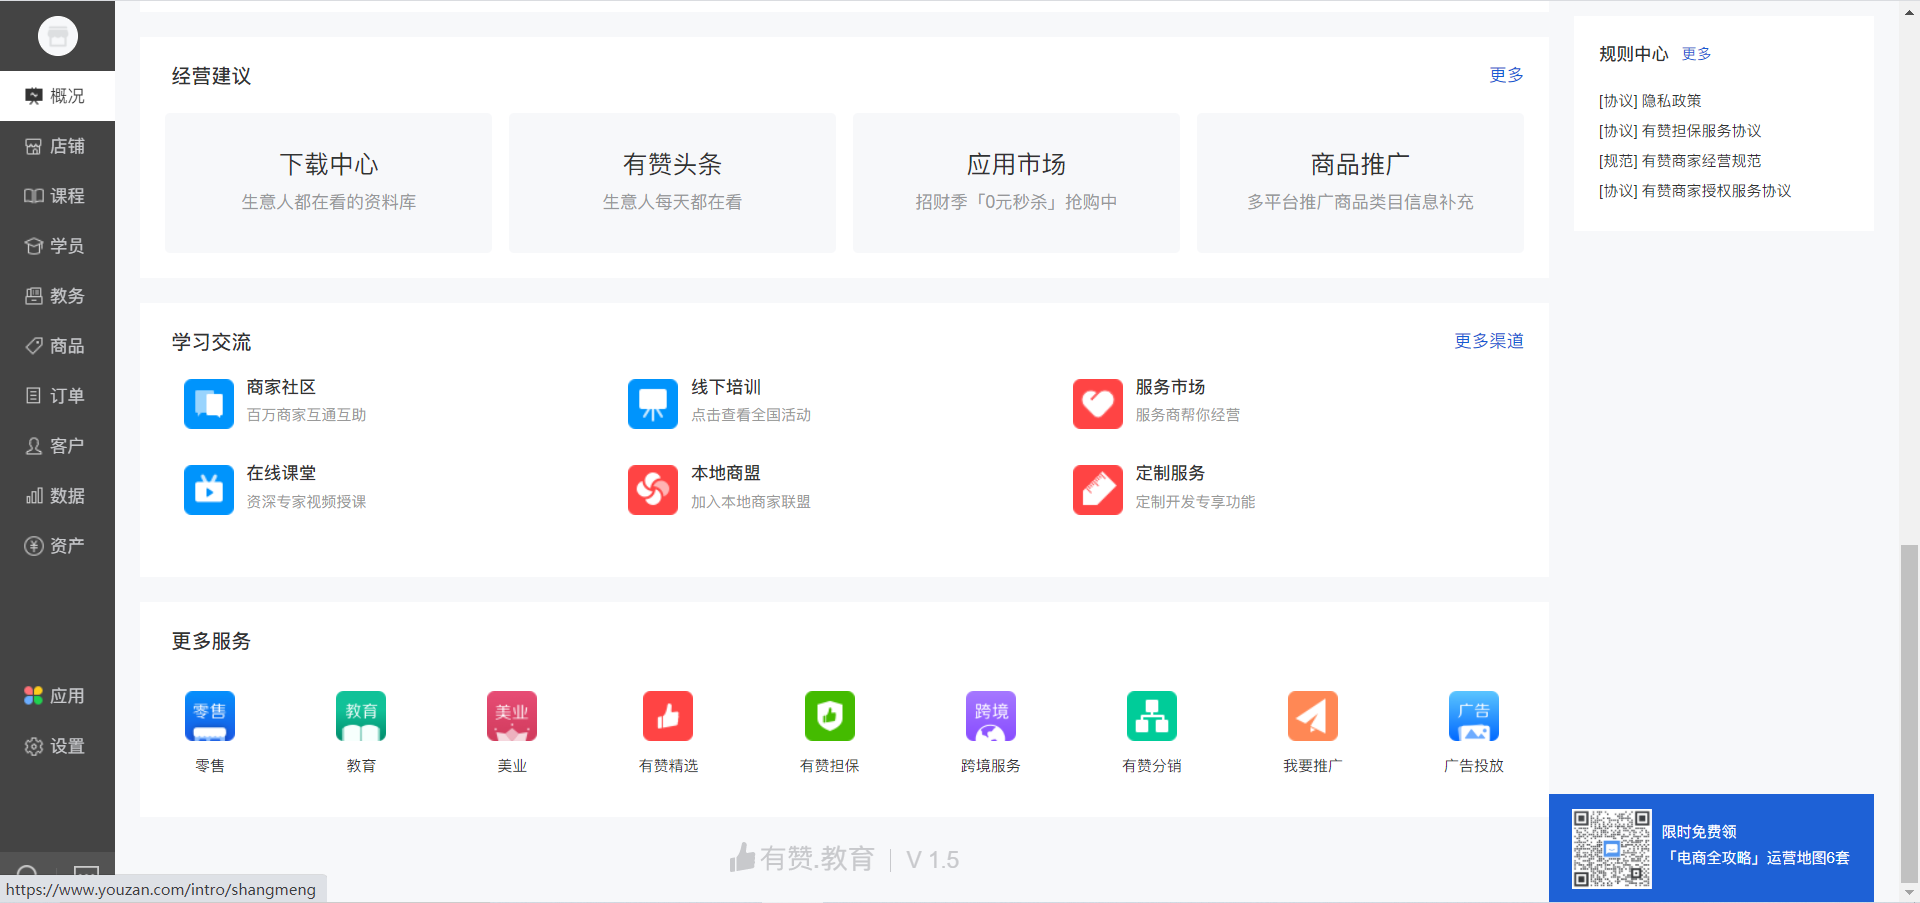
Task: Open the 有赞头条 card
Action: 672,182
